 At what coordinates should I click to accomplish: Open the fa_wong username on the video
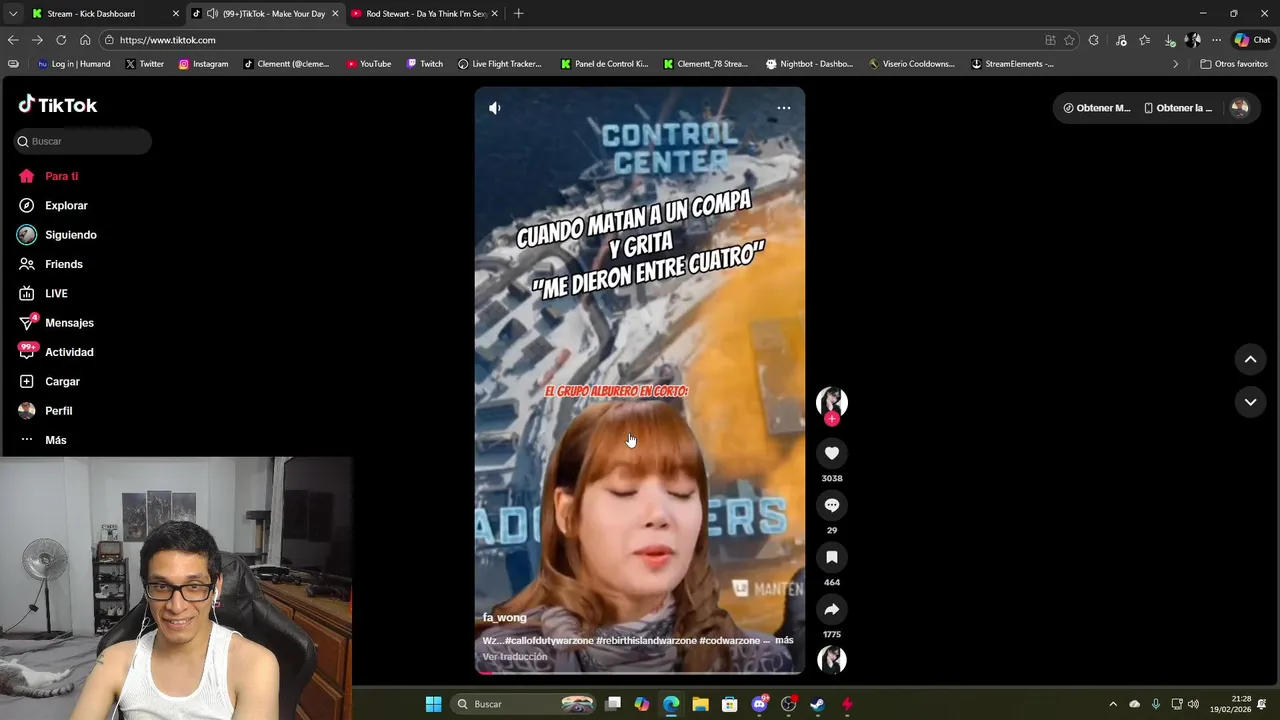point(505,618)
